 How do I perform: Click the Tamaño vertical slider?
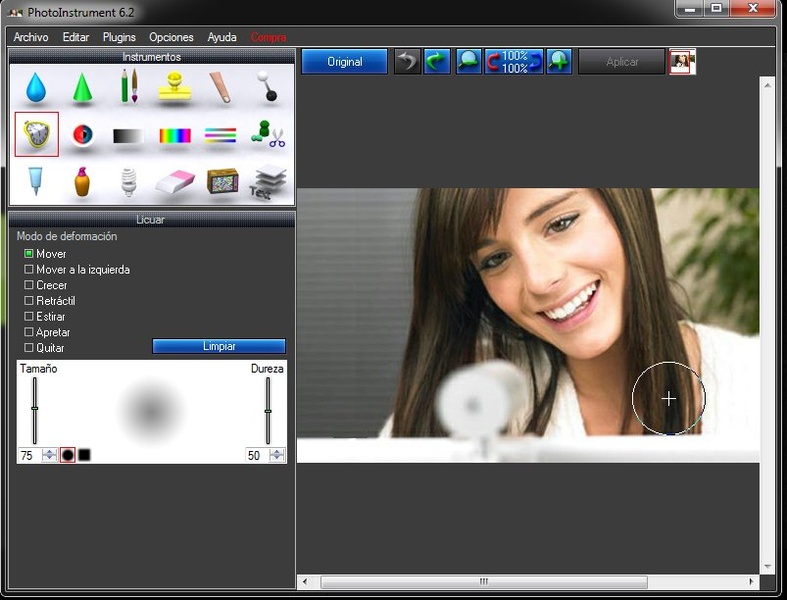(35, 410)
